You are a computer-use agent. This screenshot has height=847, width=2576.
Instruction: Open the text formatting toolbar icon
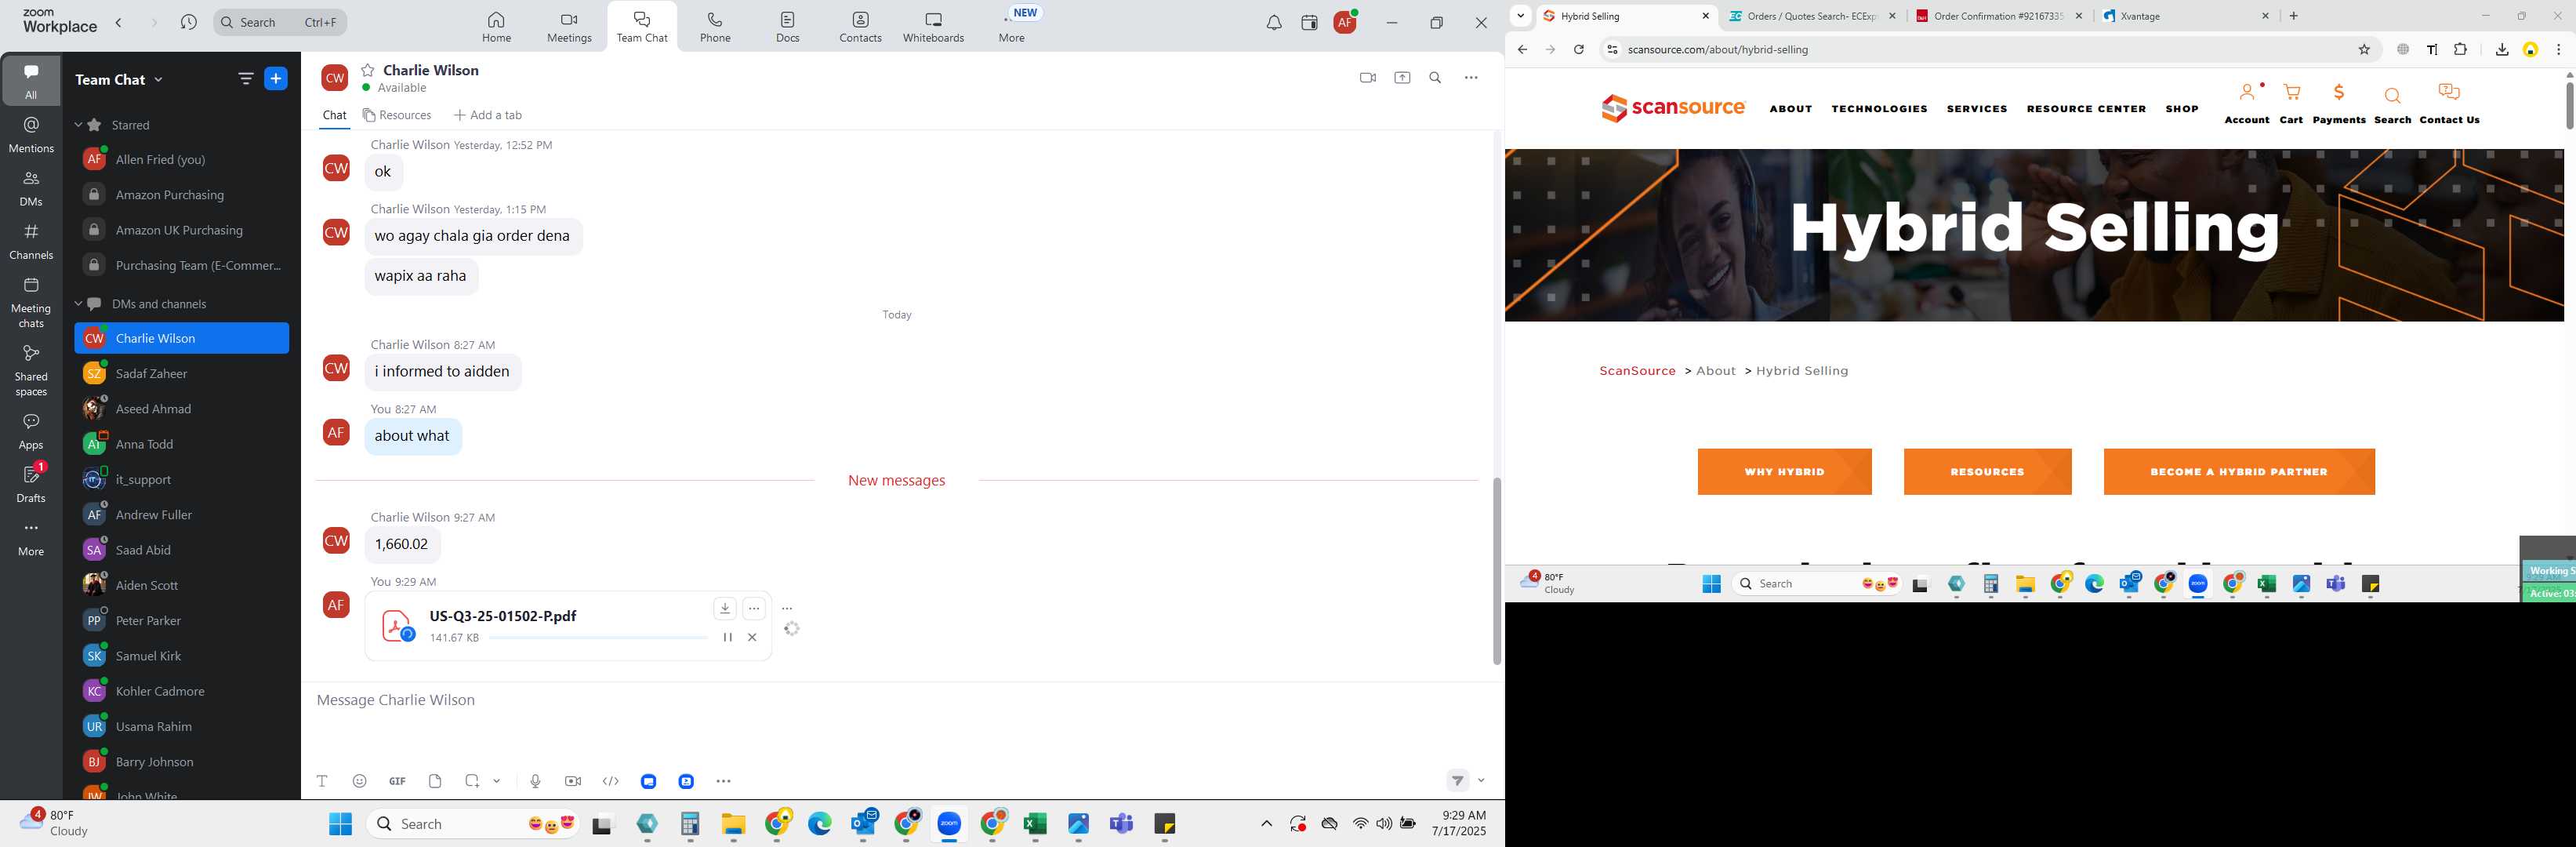pos(322,781)
